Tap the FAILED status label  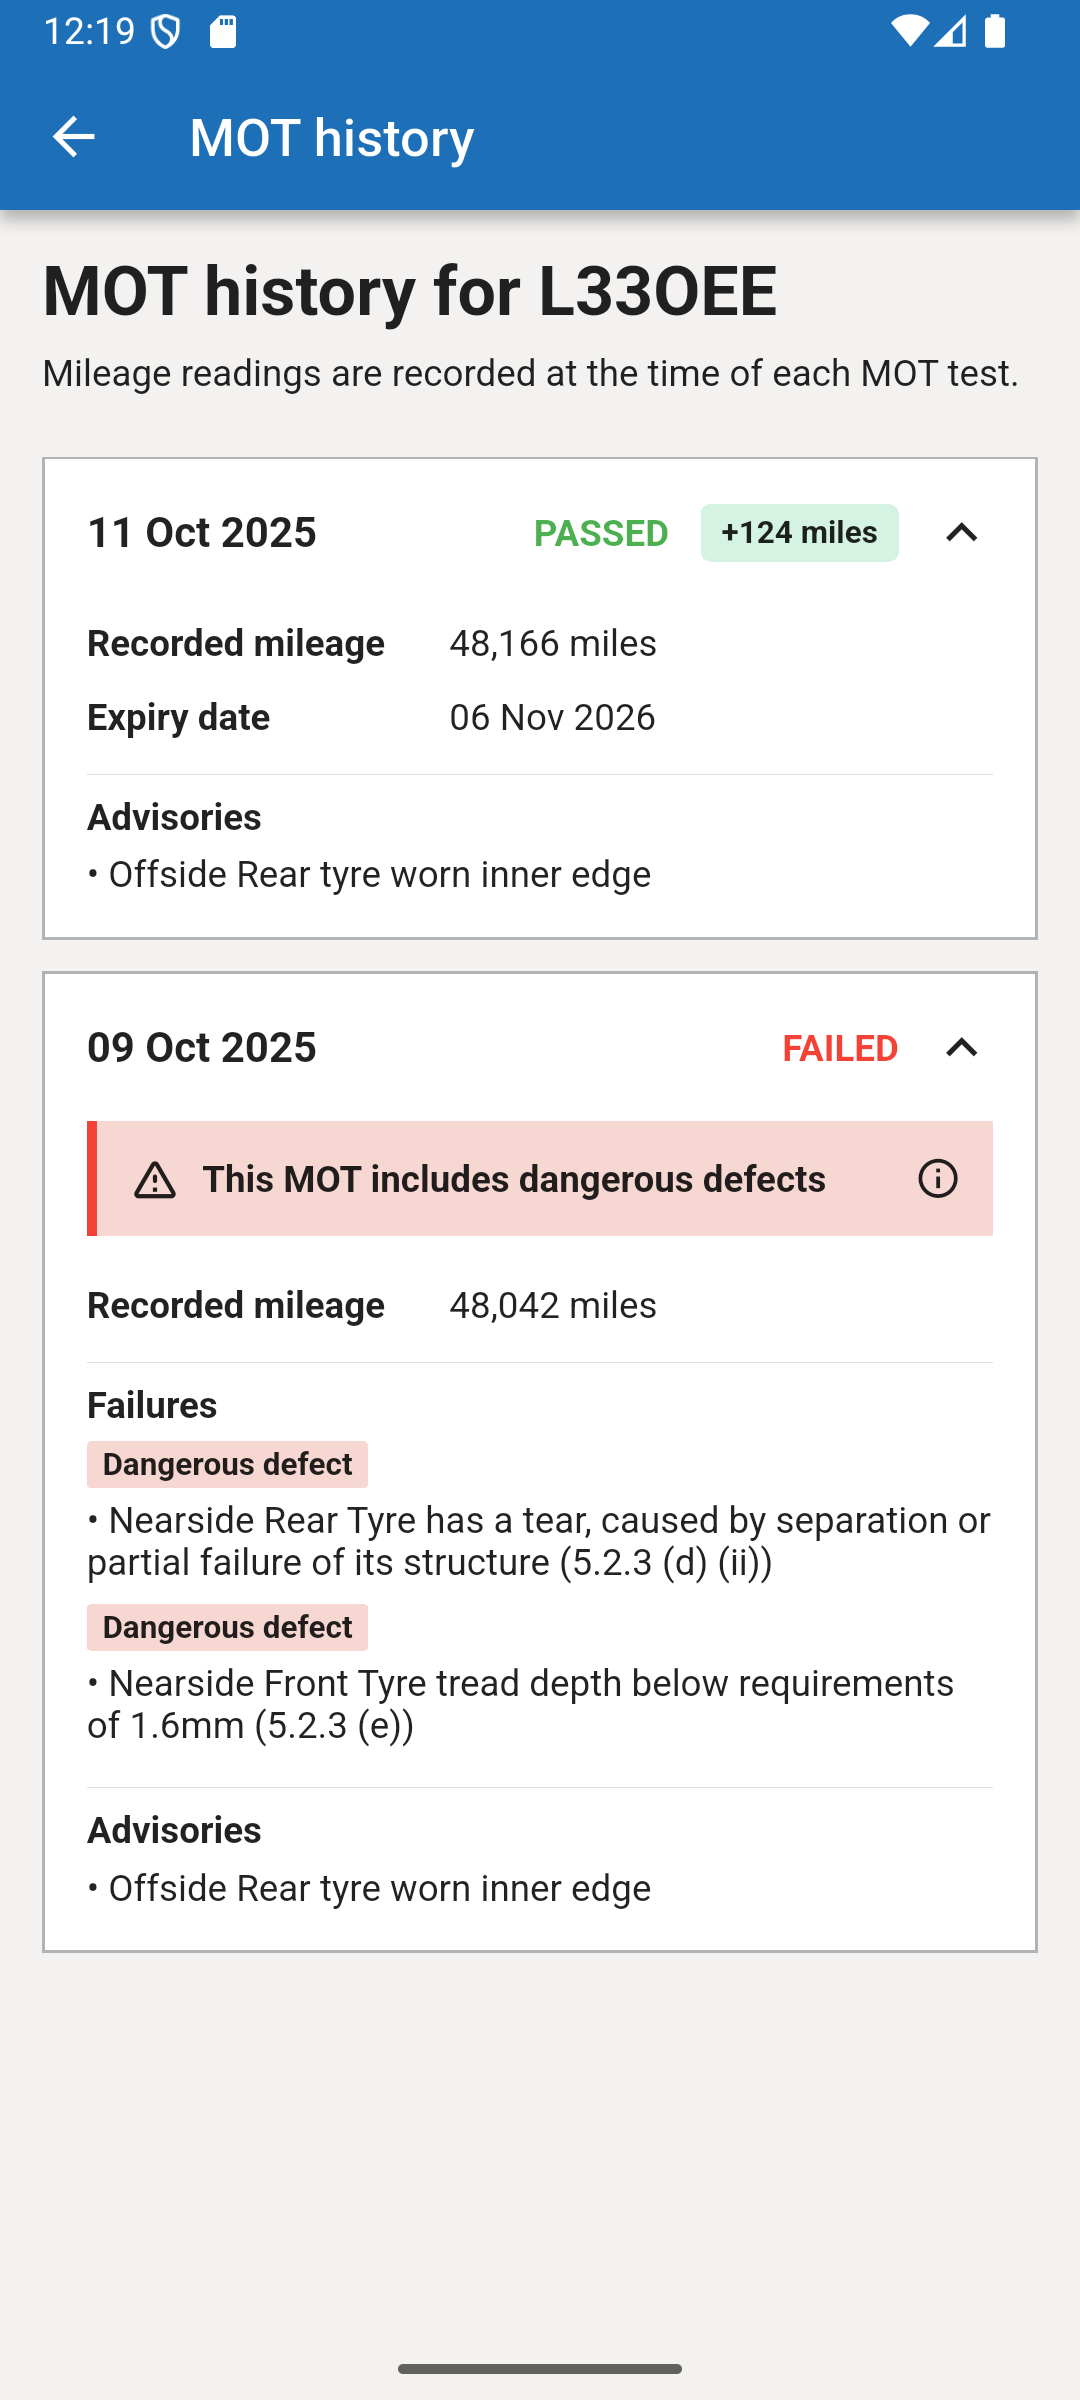point(841,1048)
